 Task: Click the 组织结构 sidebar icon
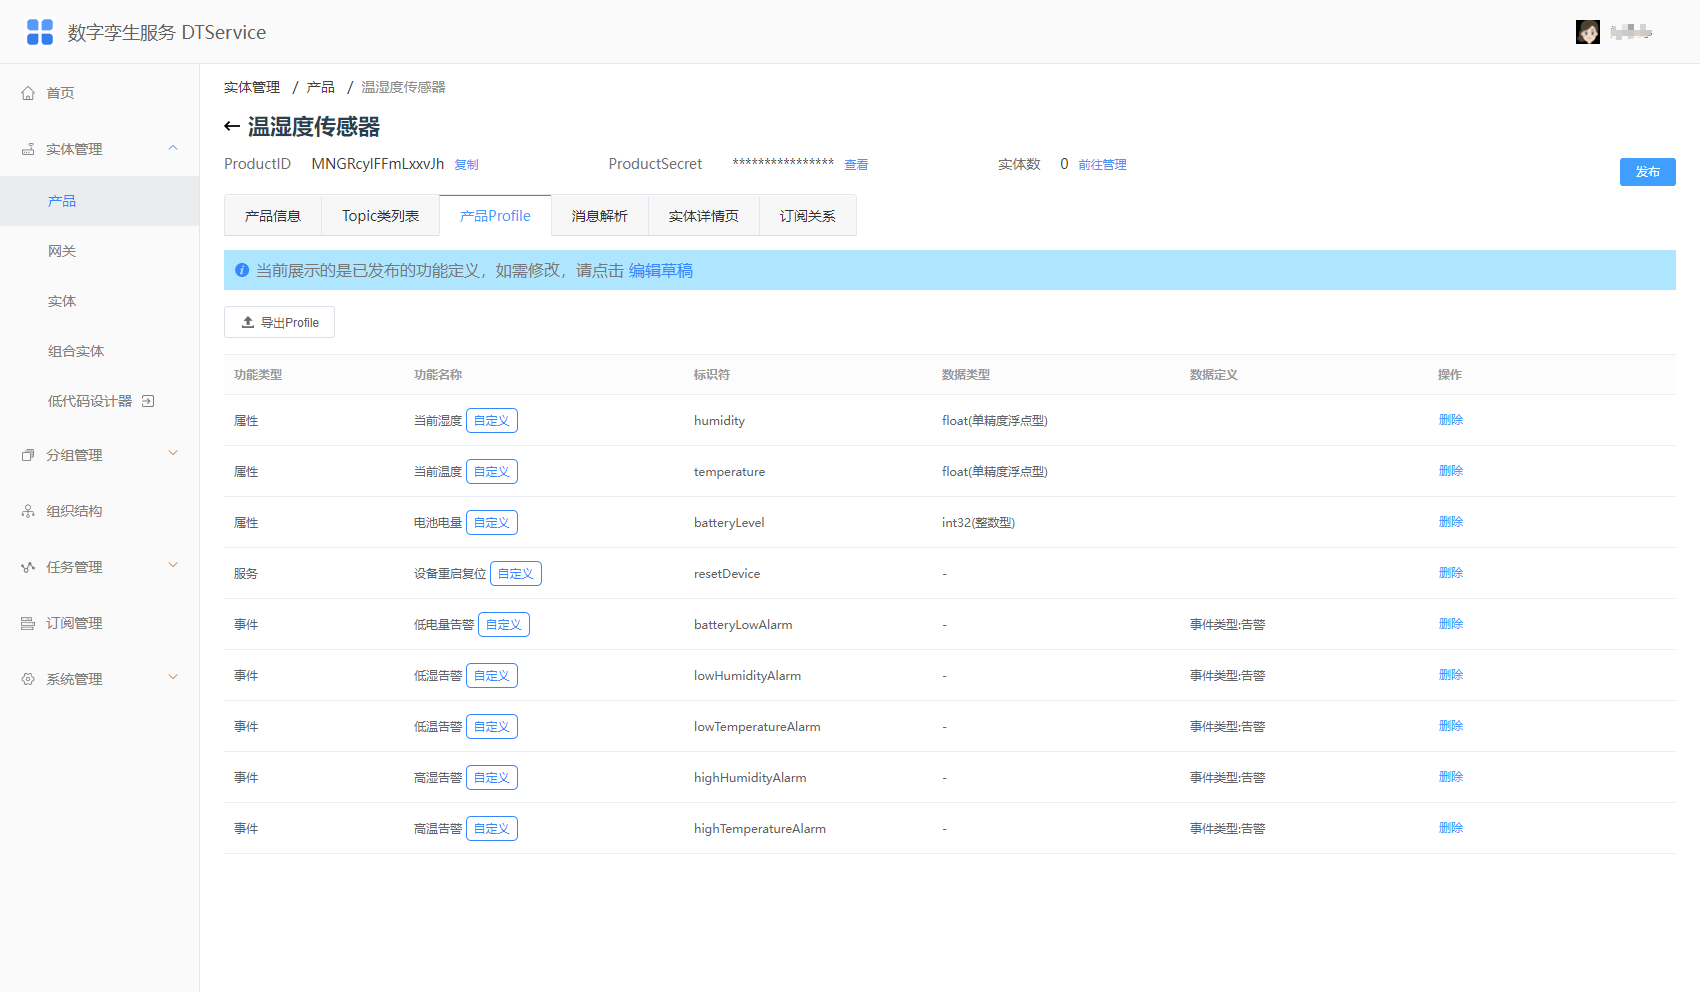(28, 511)
